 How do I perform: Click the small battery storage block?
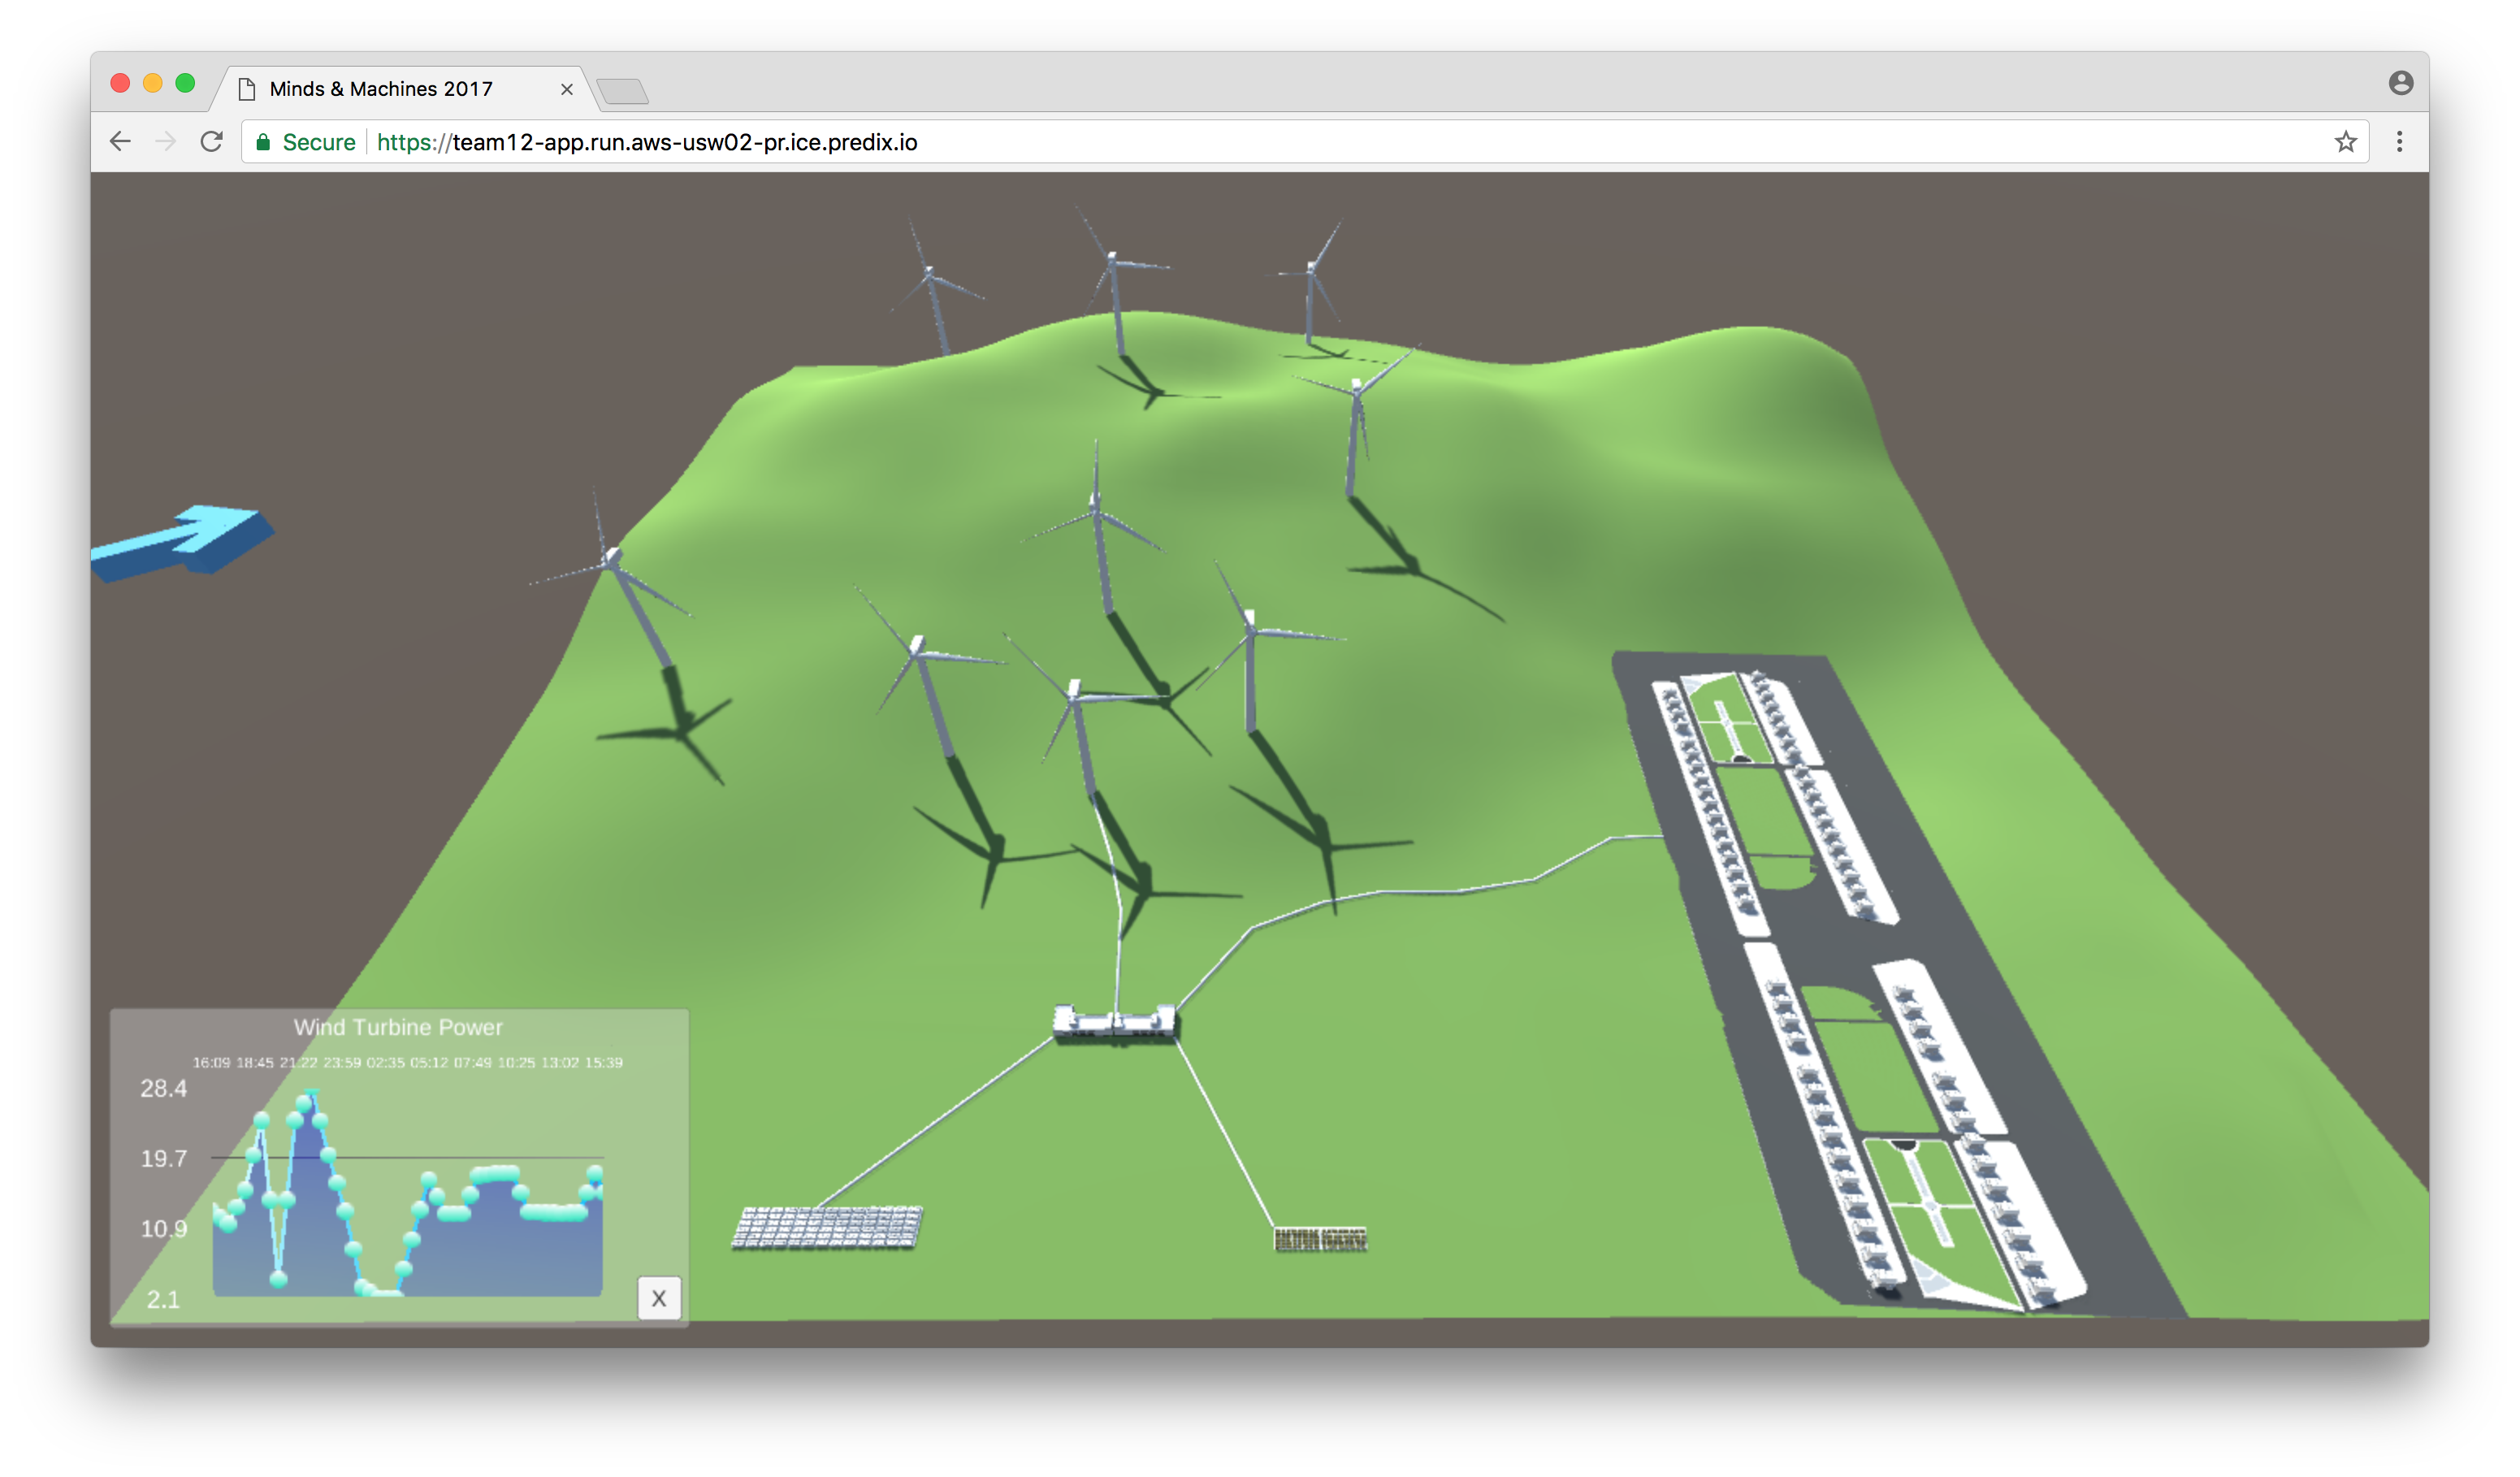pos(1320,1240)
